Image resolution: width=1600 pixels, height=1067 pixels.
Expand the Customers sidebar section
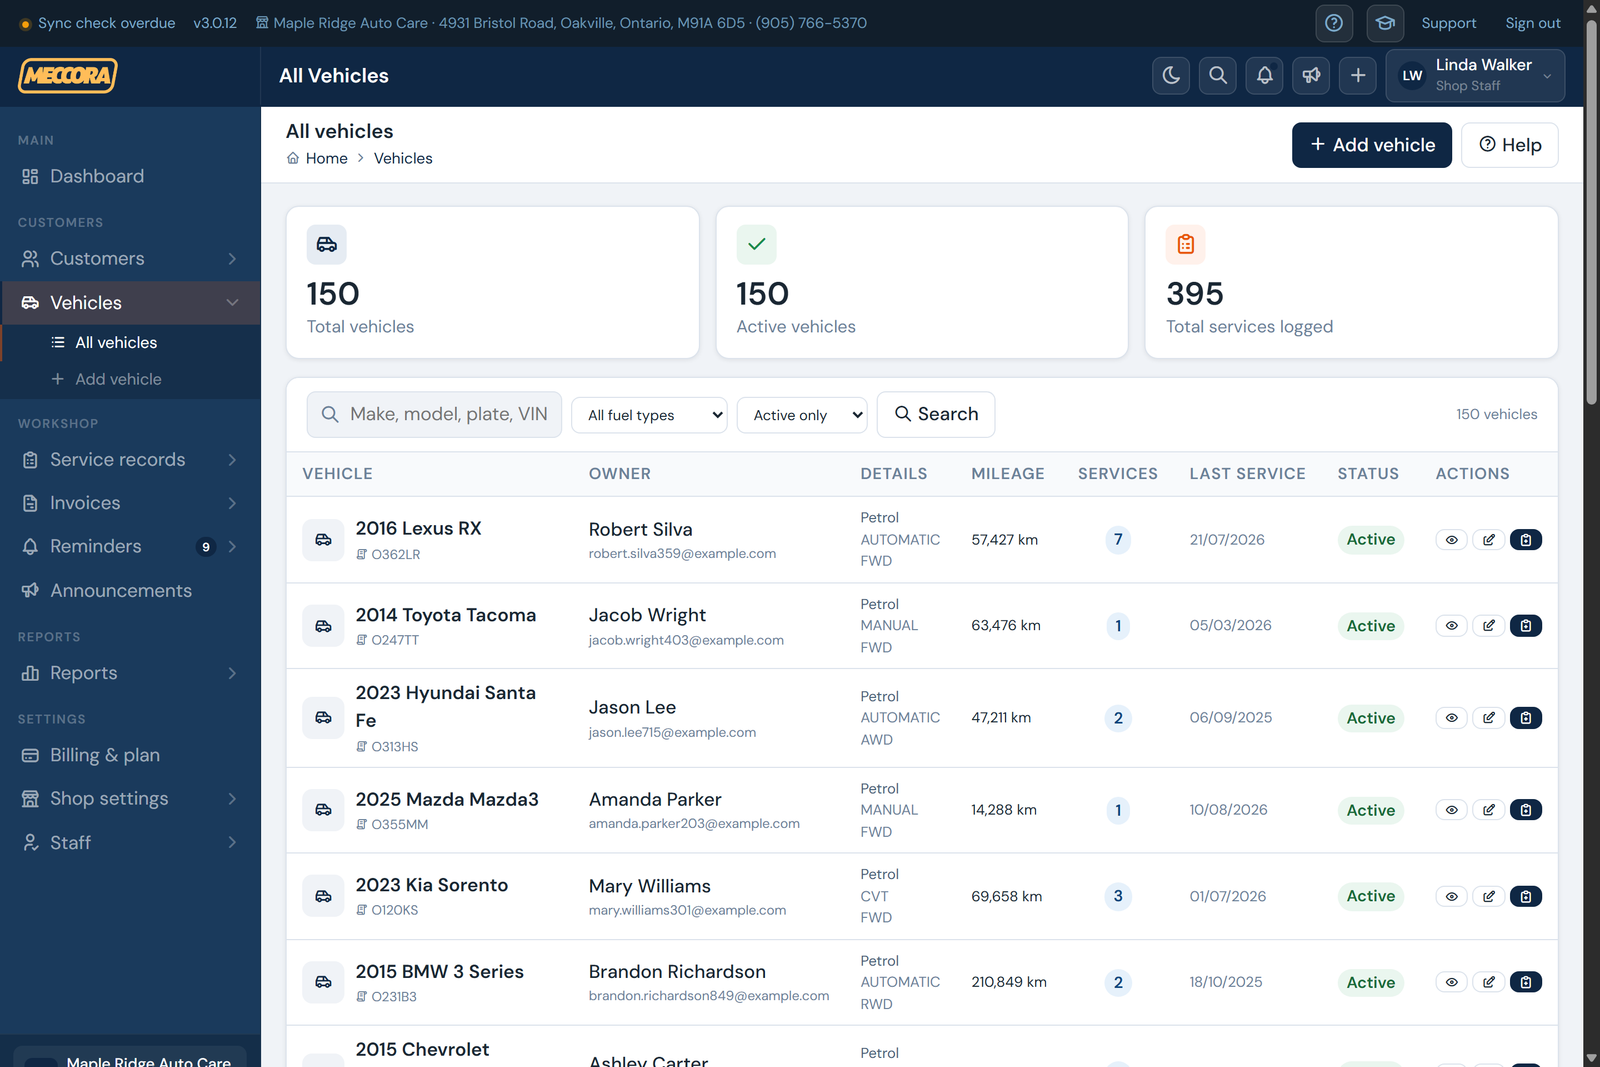(130, 259)
